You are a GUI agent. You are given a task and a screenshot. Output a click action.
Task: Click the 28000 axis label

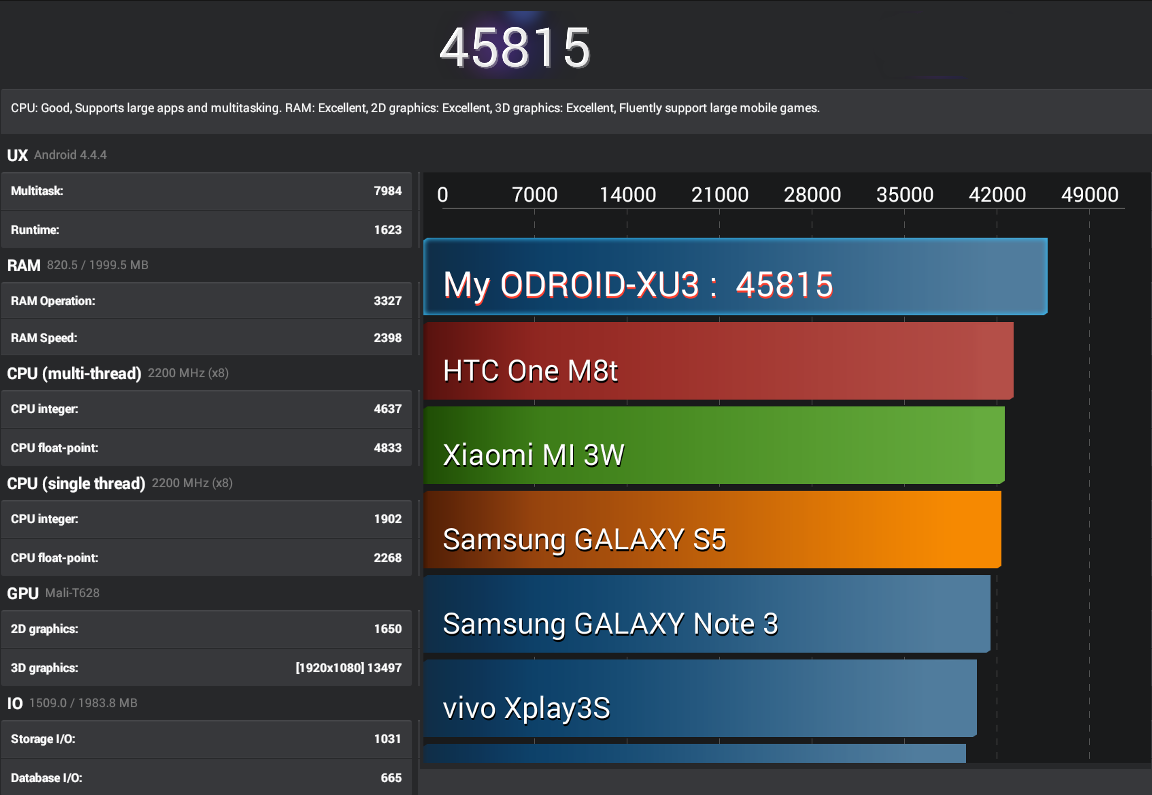(x=812, y=195)
